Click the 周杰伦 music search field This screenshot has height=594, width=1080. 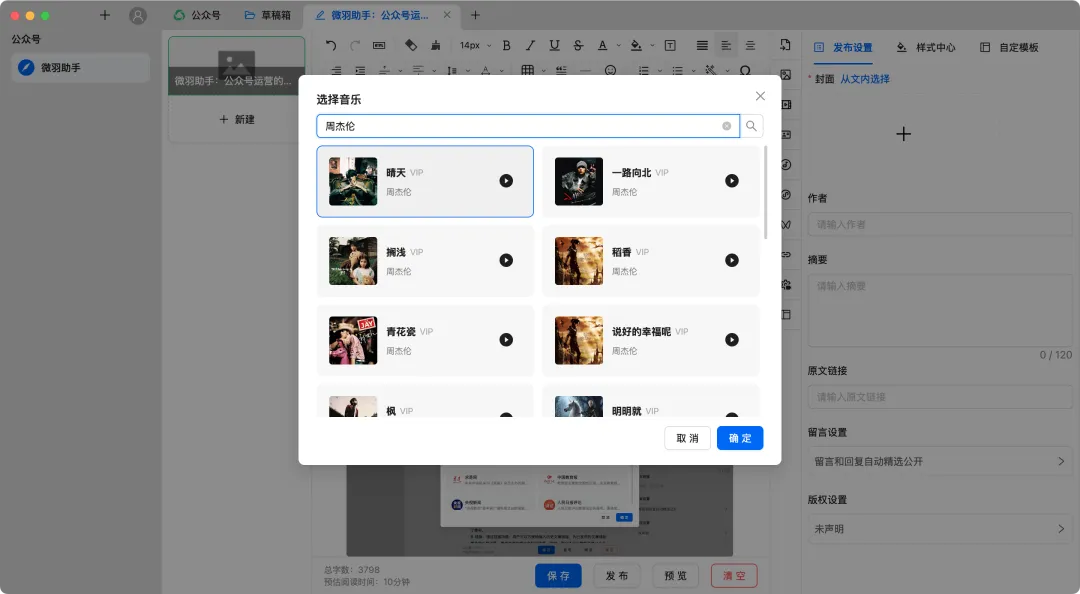click(x=528, y=126)
